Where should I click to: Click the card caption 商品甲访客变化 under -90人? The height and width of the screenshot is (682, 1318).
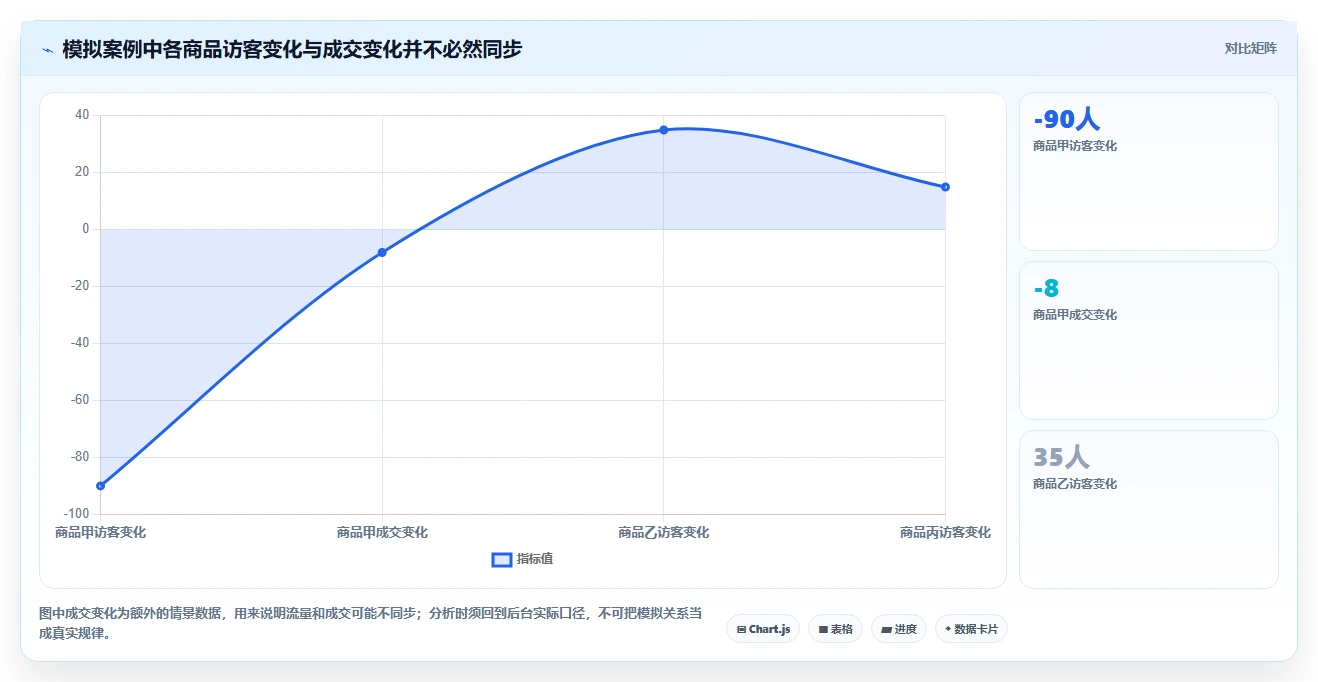(x=1075, y=146)
